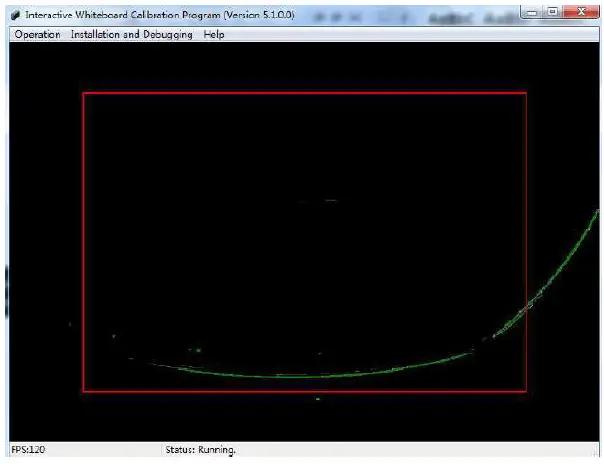Open the Operation menu
This screenshot has height=464, width=604.
(37, 35)
